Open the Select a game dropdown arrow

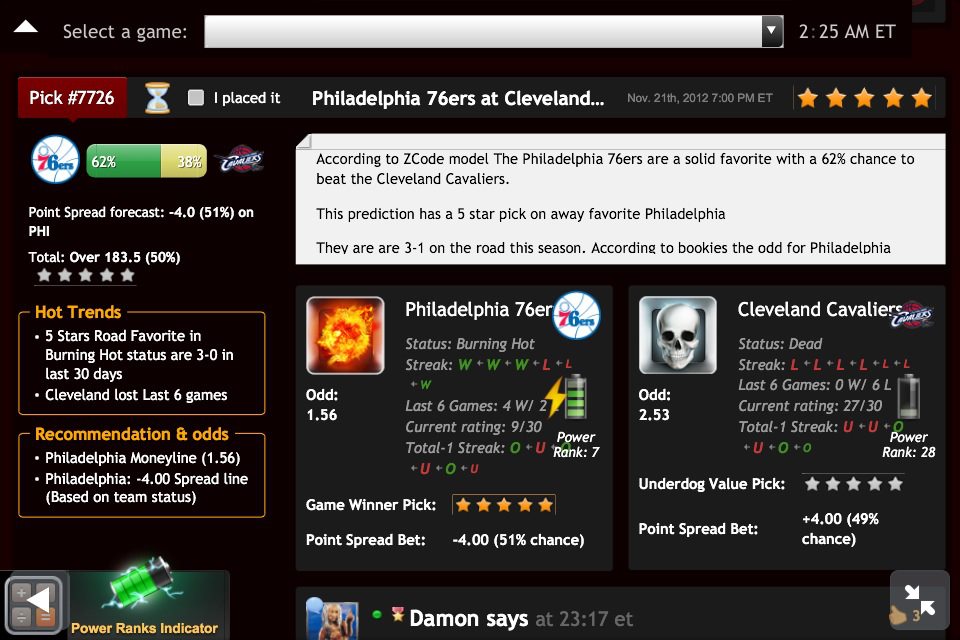point(772,31)
